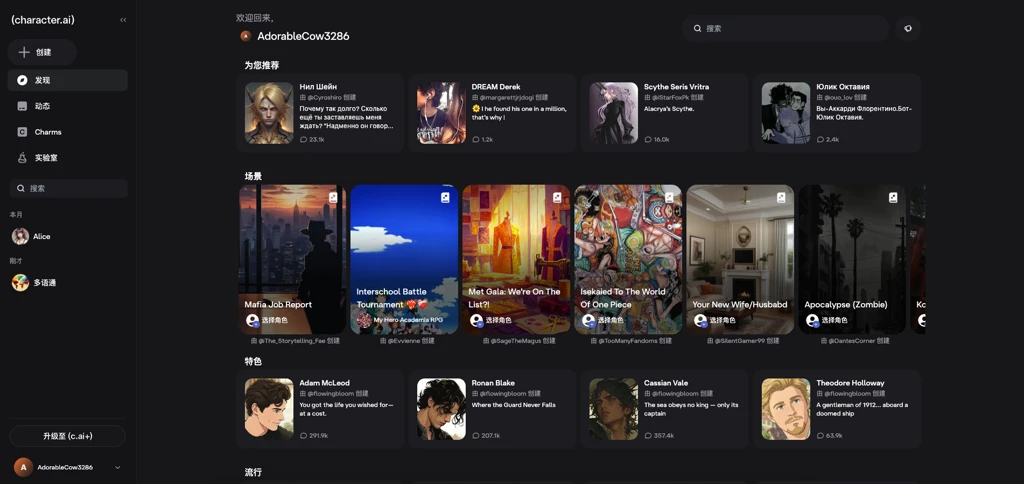Click the 特色 section heading
The width and height of the screenshot is (1024, 484).
coord(253,361)
